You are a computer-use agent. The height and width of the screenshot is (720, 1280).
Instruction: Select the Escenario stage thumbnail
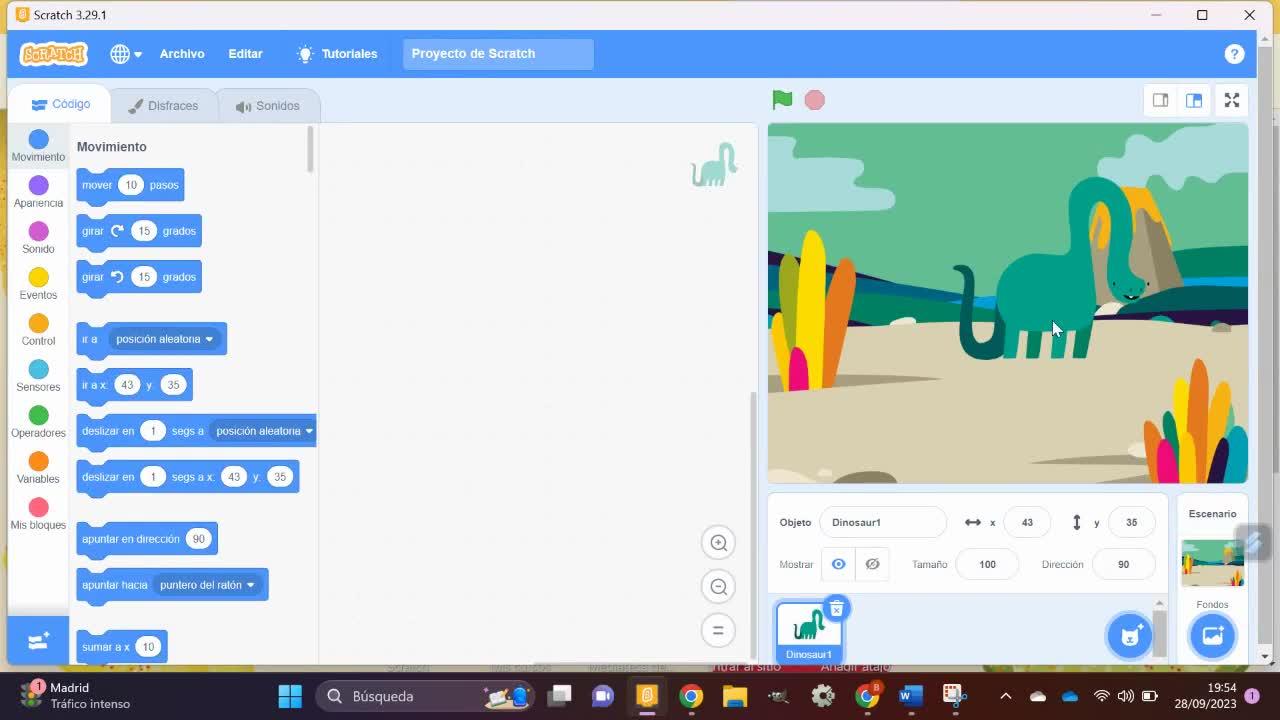[1212, 562]
